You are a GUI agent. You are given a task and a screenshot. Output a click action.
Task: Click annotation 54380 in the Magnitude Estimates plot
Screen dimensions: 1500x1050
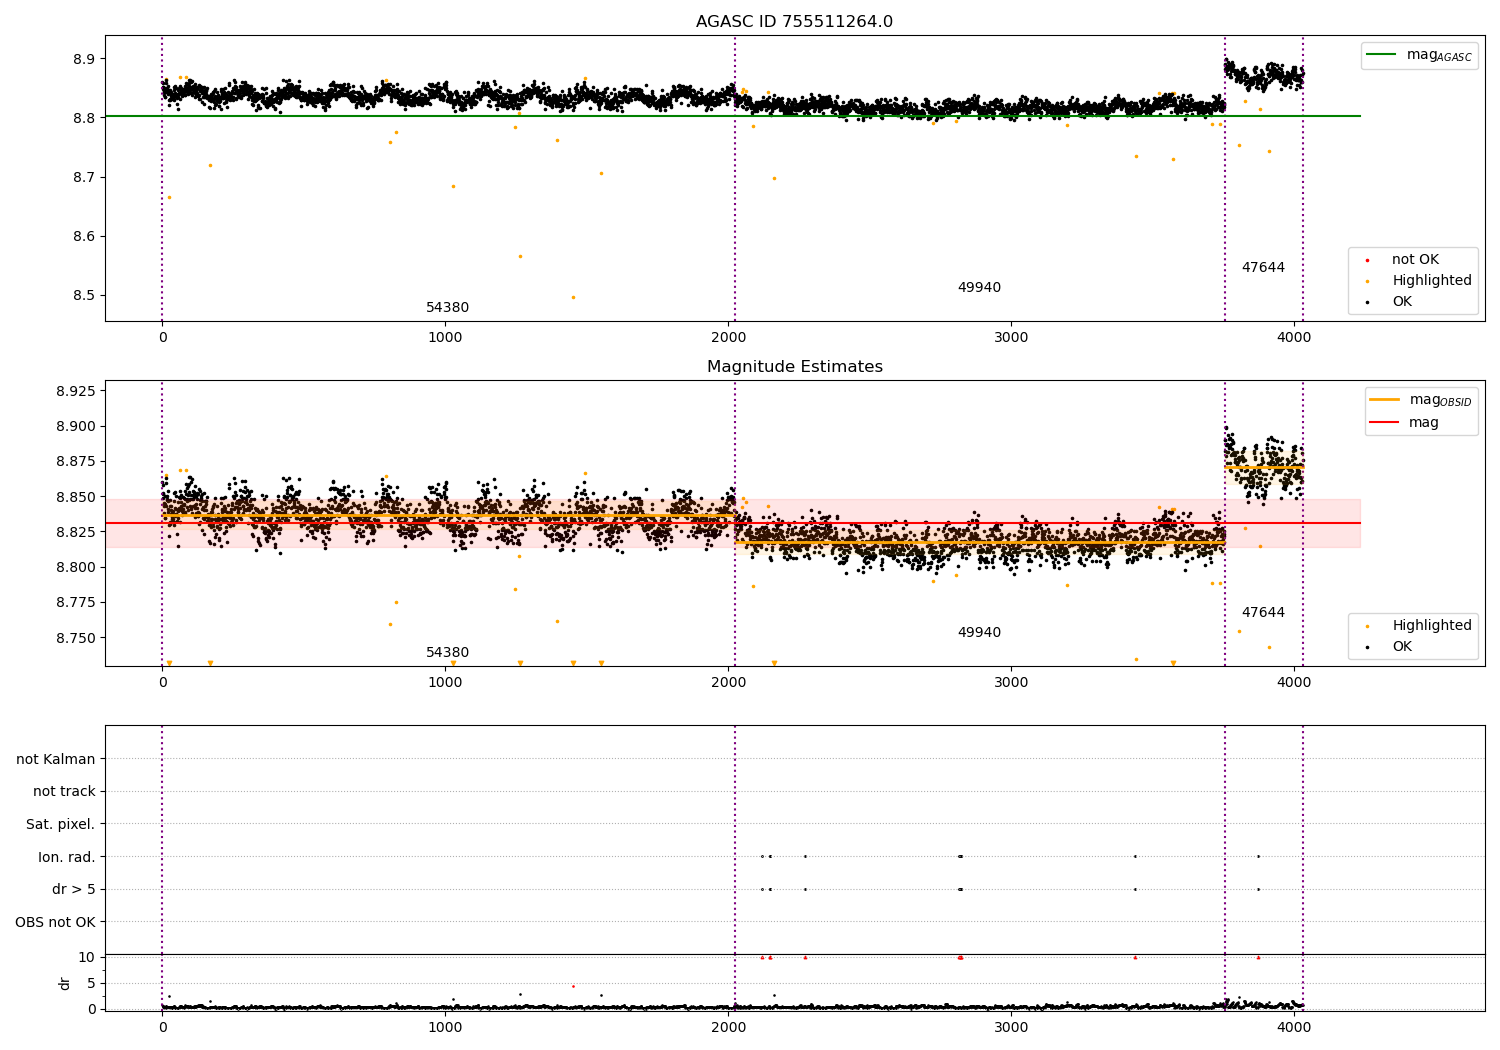[447, 653]
